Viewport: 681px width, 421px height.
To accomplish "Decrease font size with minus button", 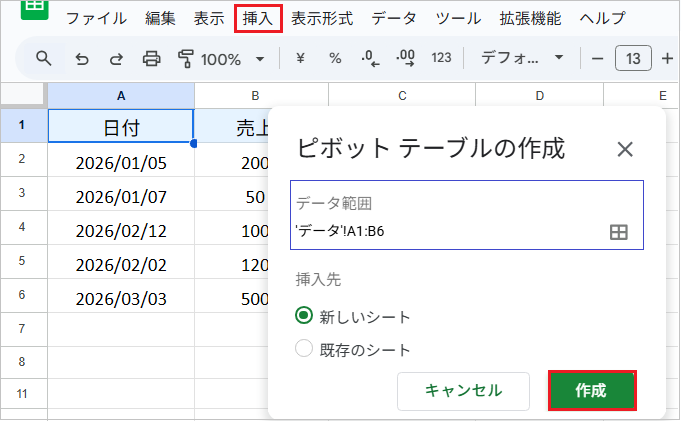I will coord(598,58).
